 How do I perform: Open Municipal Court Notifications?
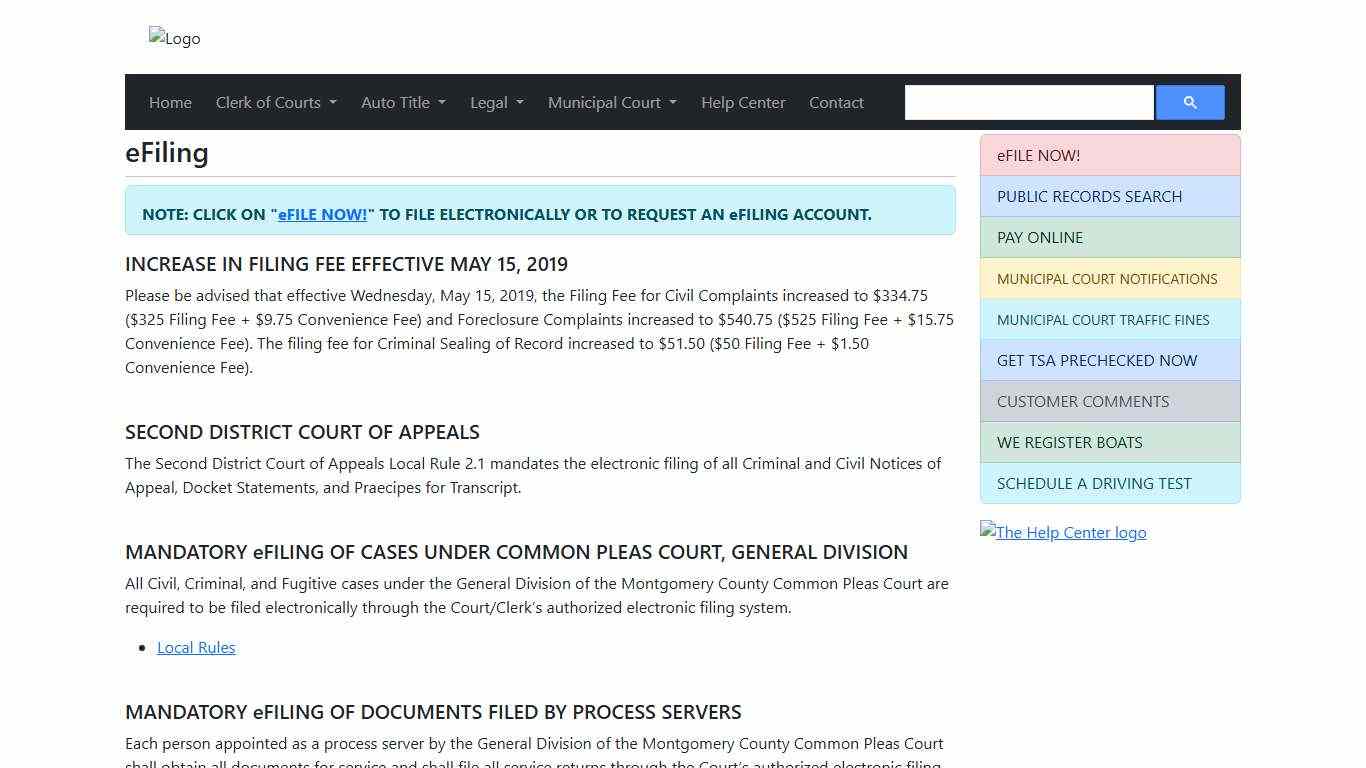coord(1110,278)
